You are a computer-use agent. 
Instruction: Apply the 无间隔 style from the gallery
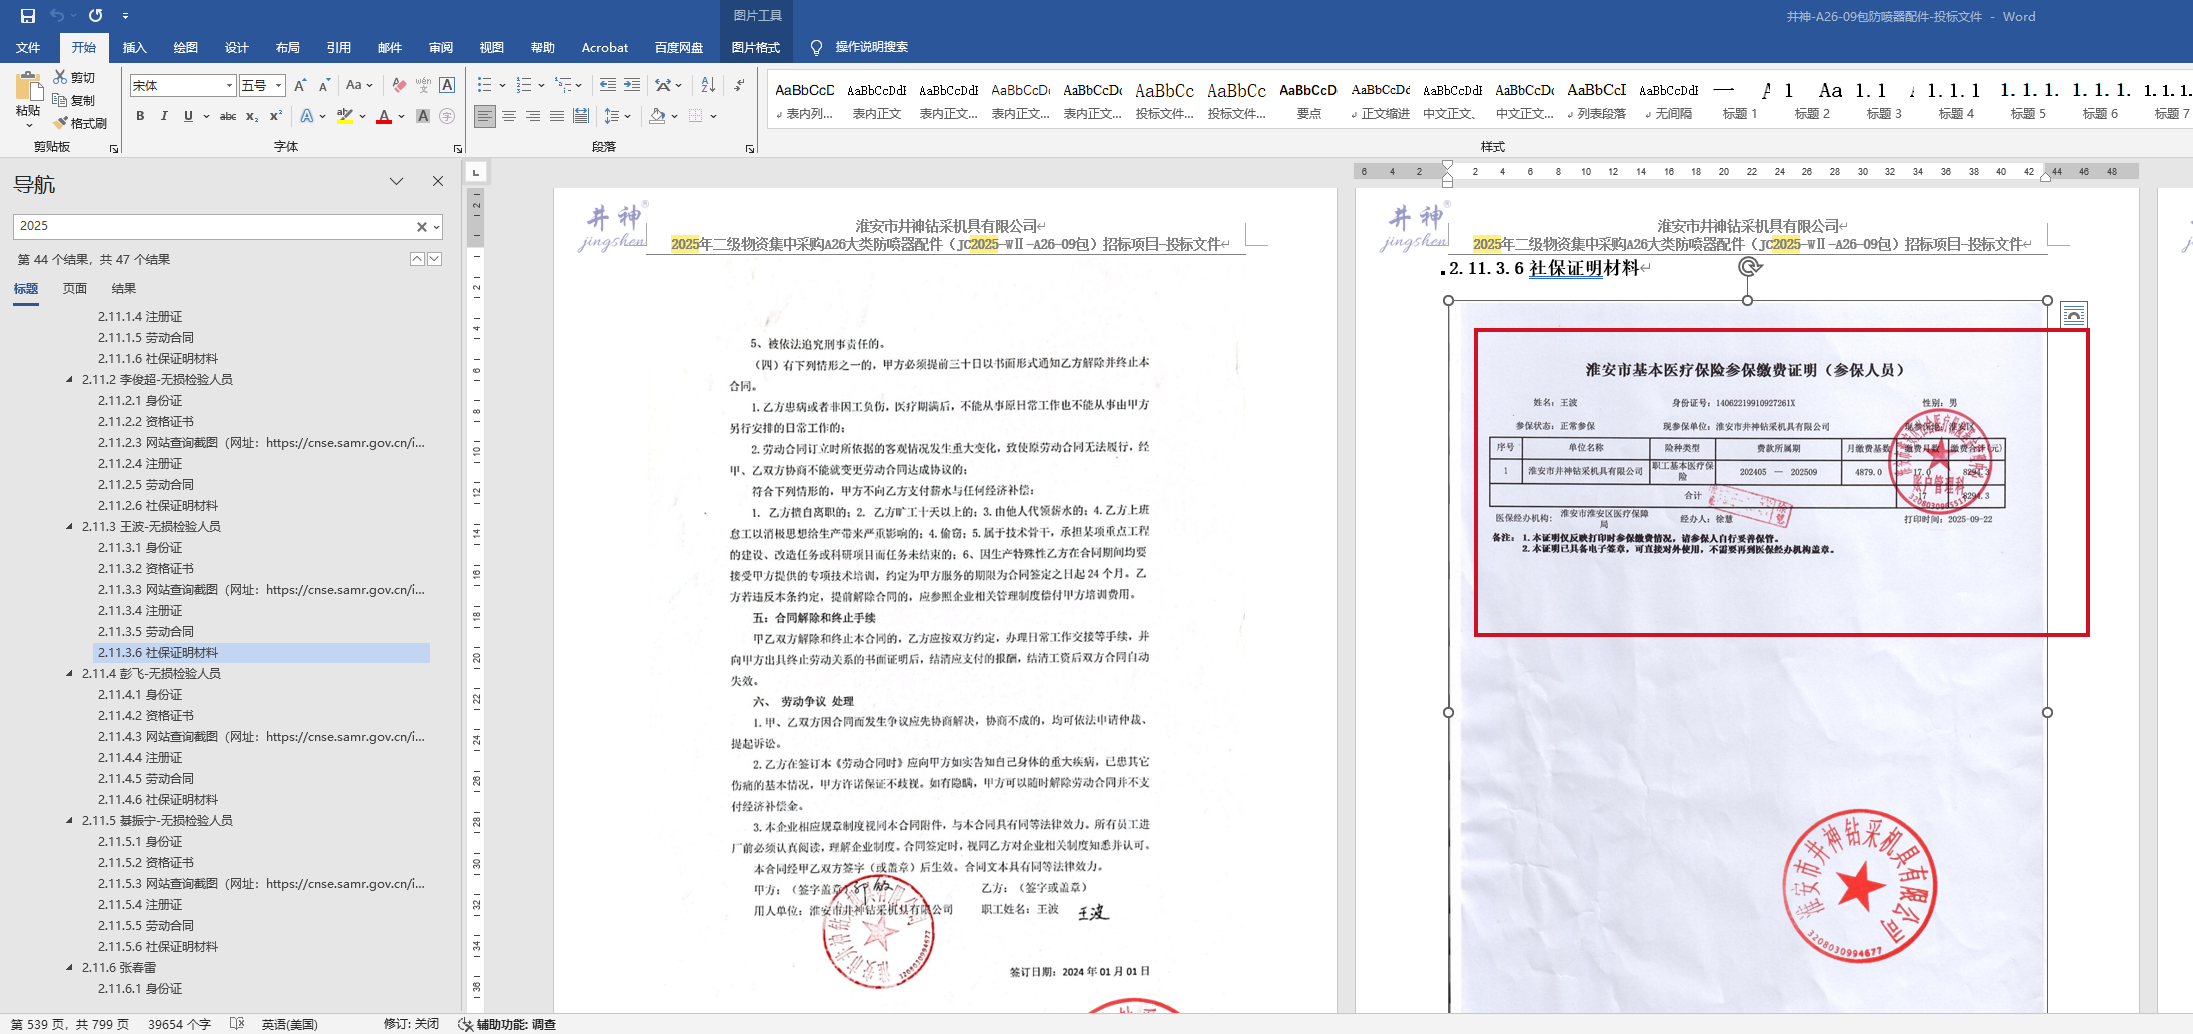pyautogui.click(x=1667, y=100)
